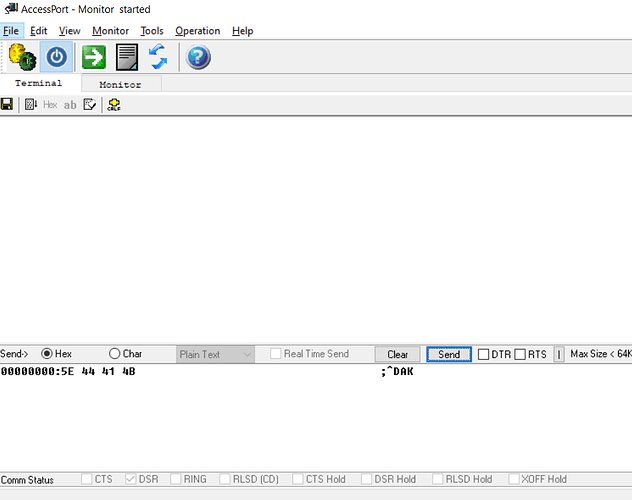Select the Char send radio button
632x500 pixels.
[x=114, y=354]
